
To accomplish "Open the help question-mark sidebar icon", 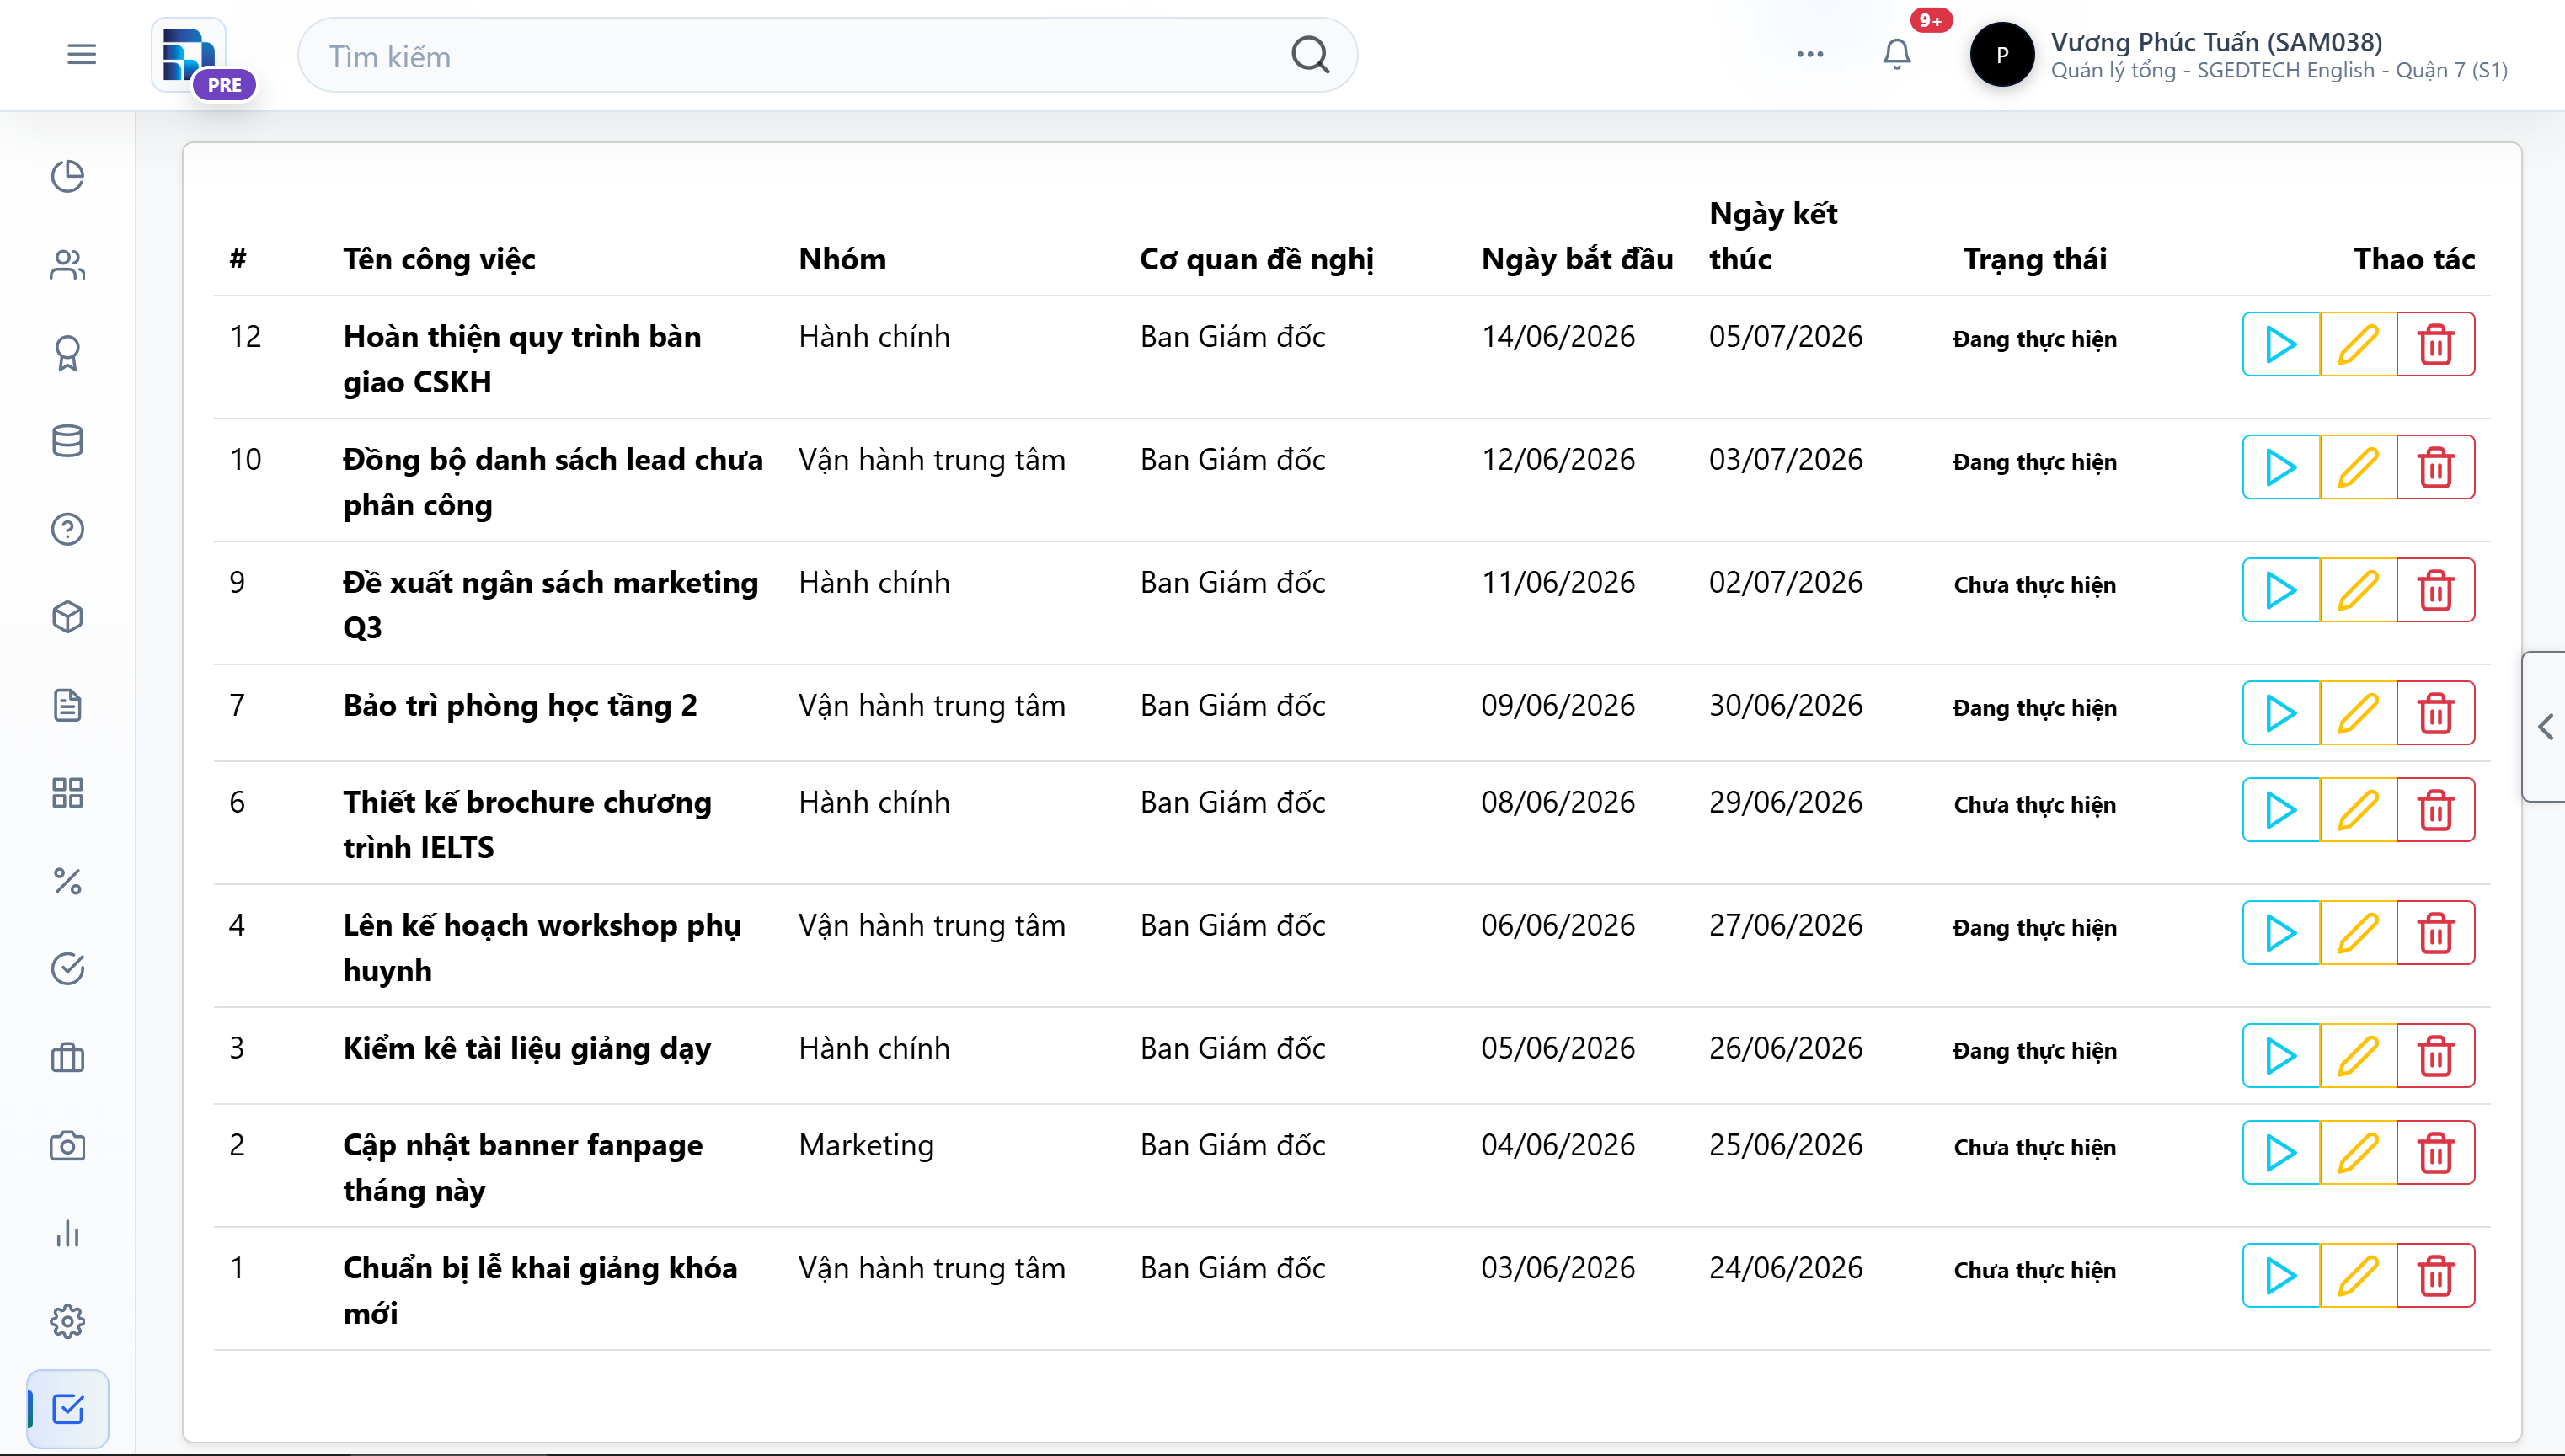I will tap(67, 528).
